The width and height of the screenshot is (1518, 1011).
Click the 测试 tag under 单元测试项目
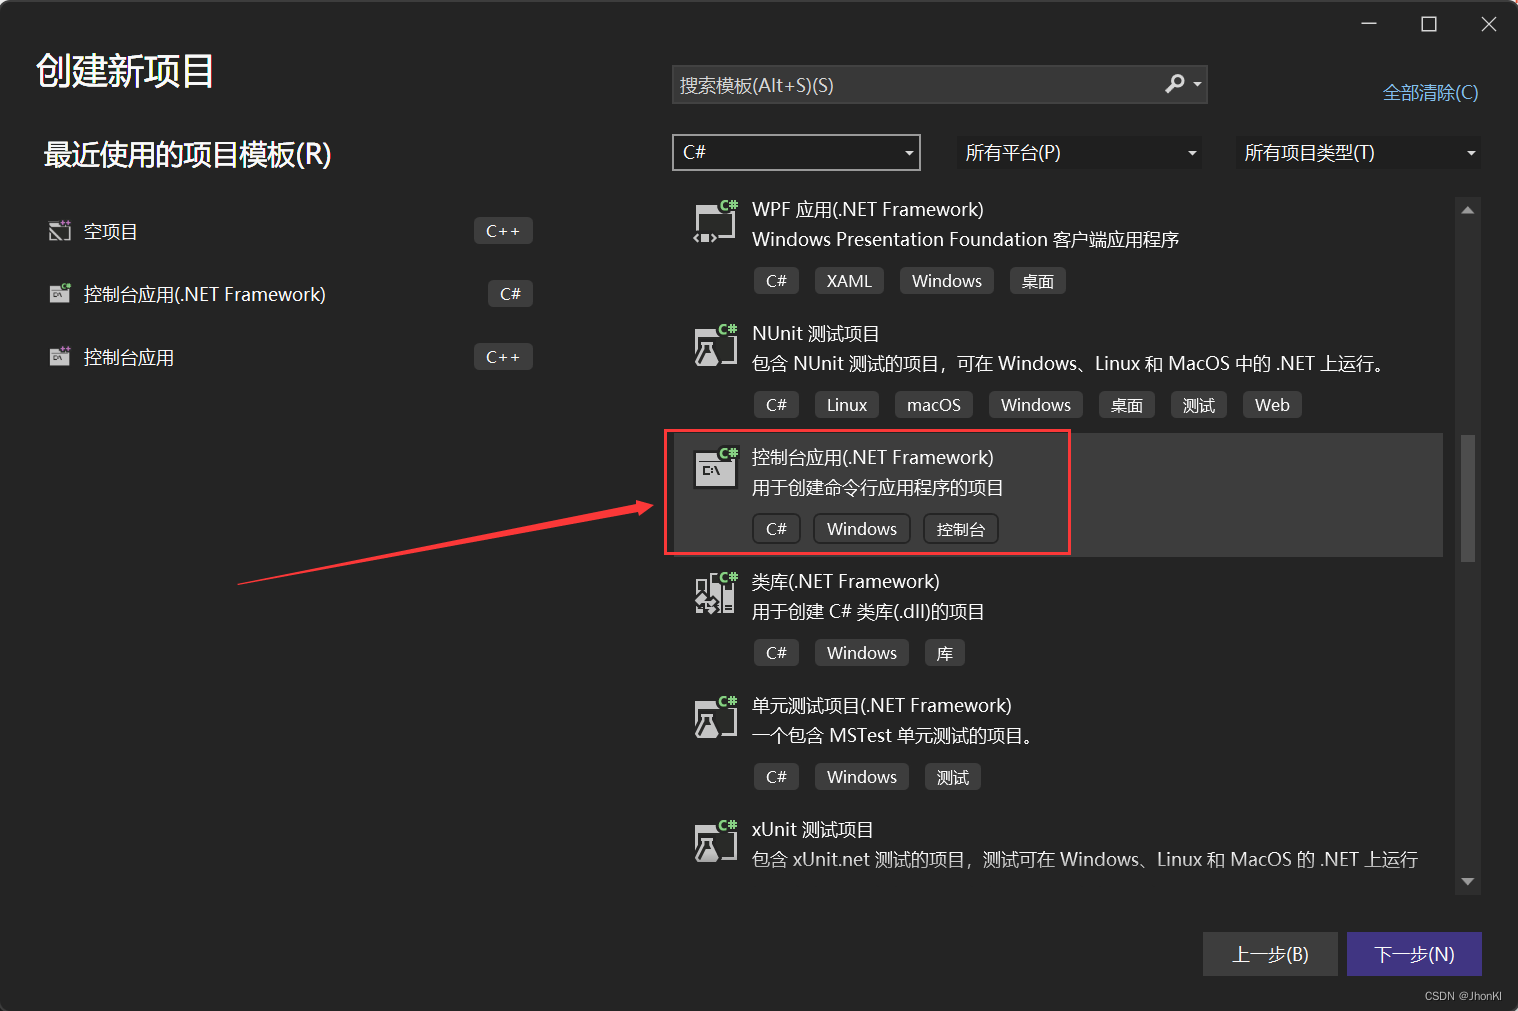coord(953,777)
